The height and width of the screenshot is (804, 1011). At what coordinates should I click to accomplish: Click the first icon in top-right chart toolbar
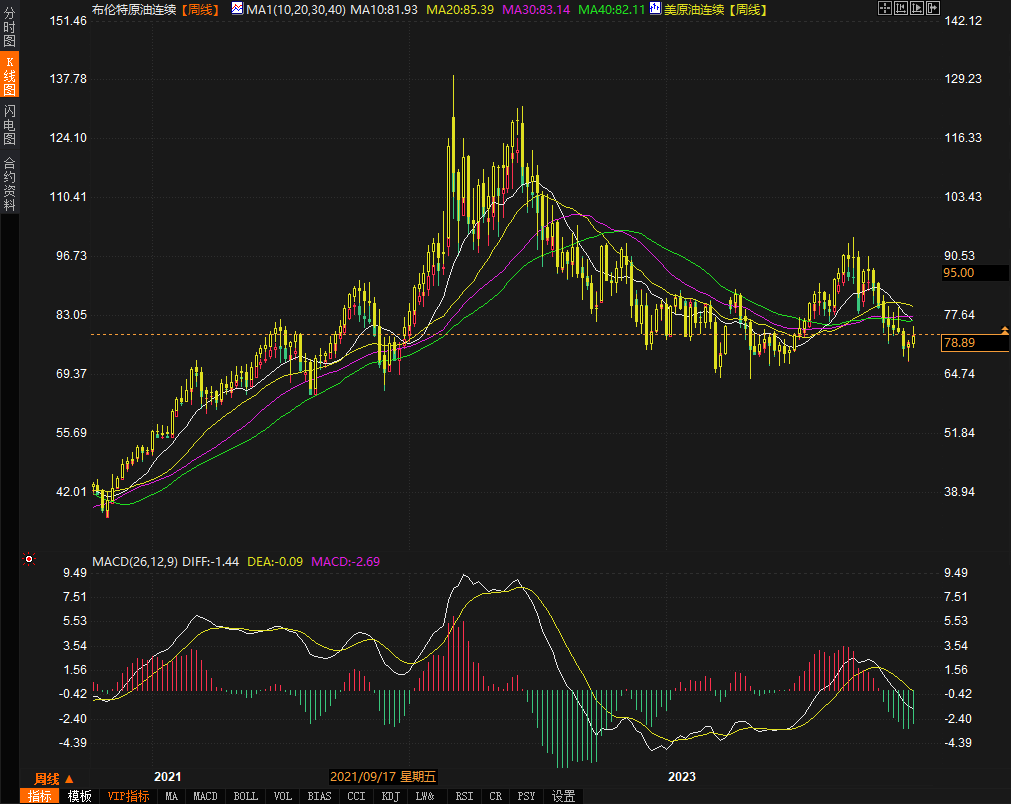[x=884, y=8]
